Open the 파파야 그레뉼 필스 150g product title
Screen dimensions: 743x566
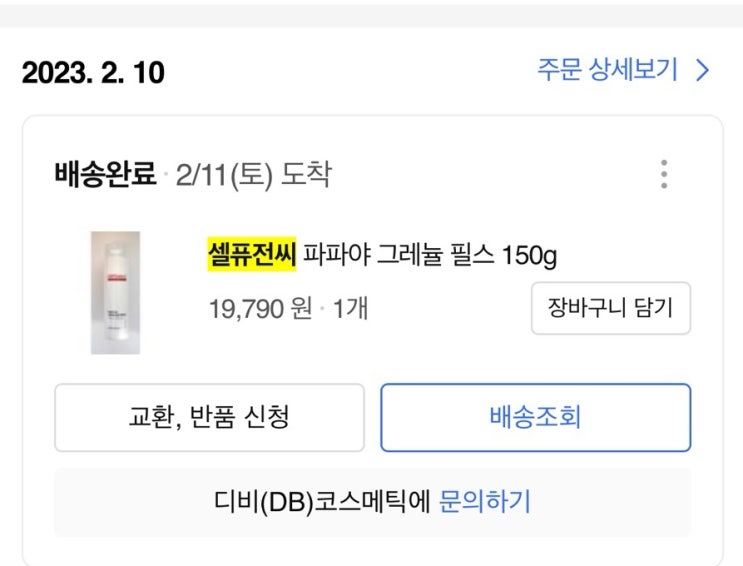400,256
